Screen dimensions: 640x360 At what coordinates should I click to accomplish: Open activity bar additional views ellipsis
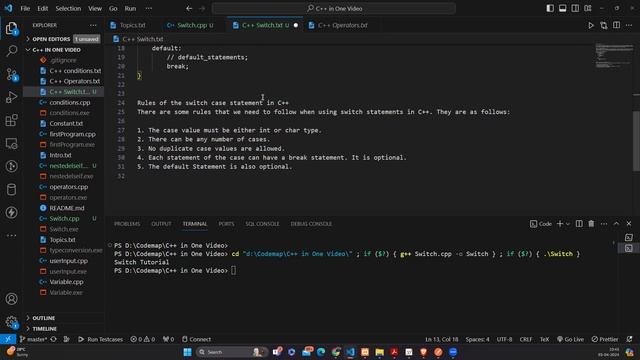(x=11, y=236)
